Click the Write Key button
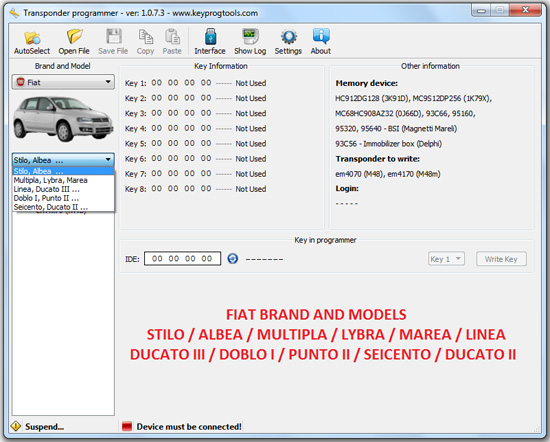 coord(501,259)
